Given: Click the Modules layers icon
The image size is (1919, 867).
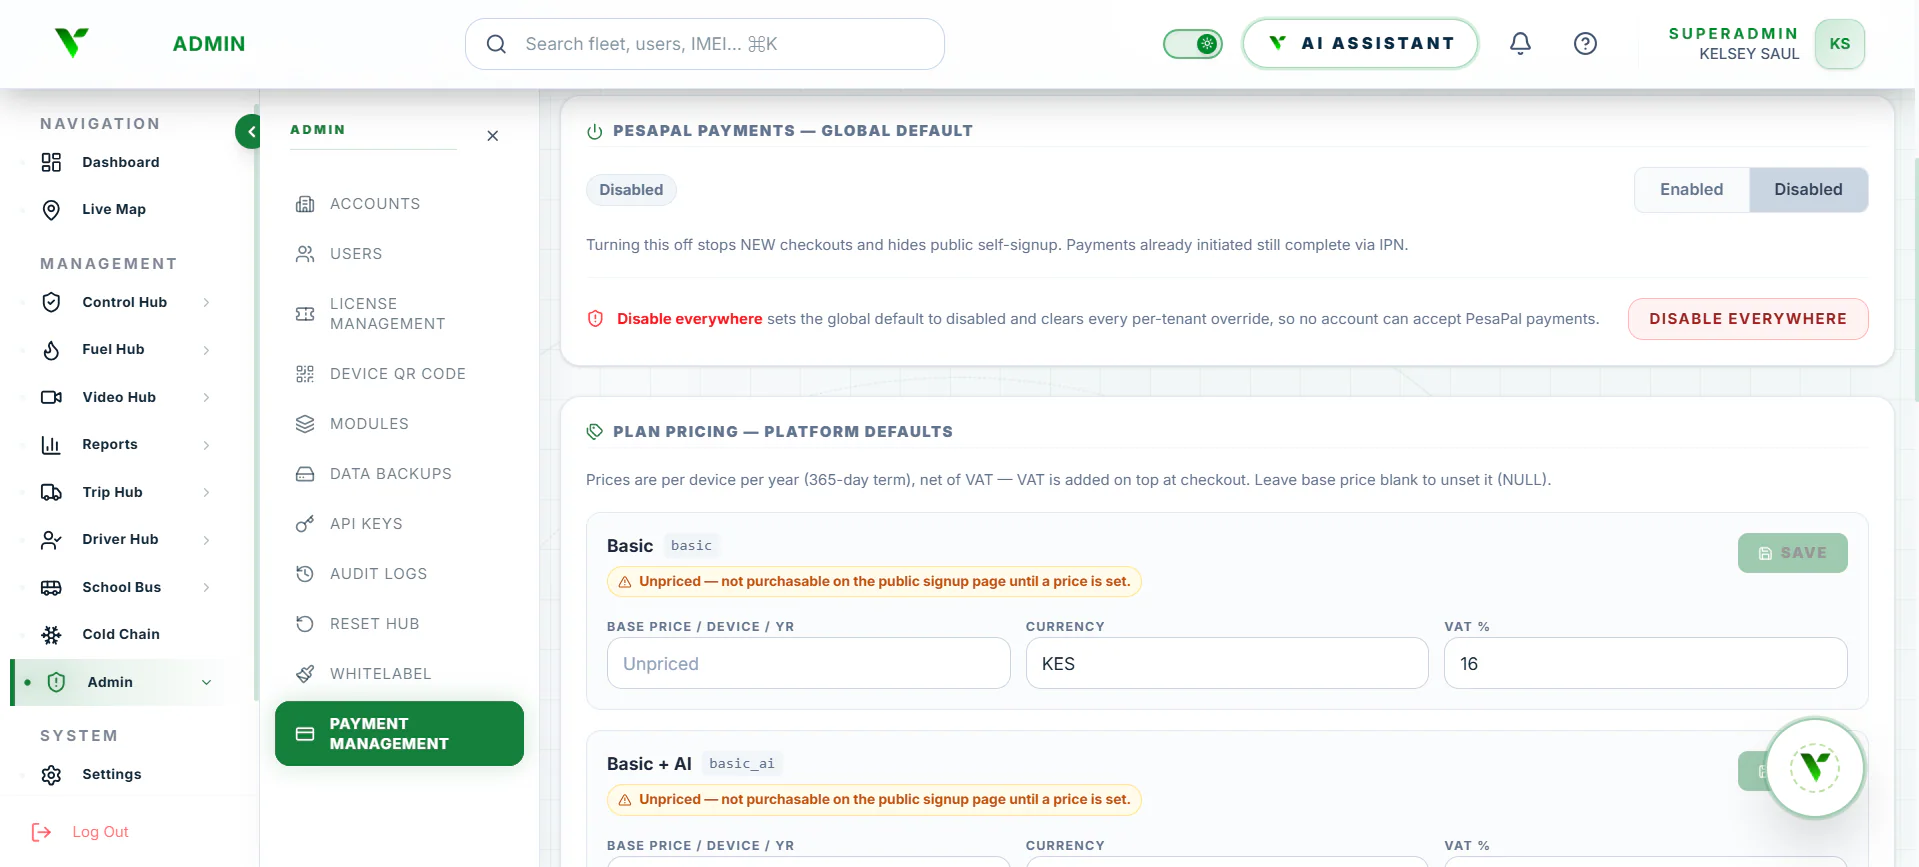Looking at the screenshot, I should 305,424.
